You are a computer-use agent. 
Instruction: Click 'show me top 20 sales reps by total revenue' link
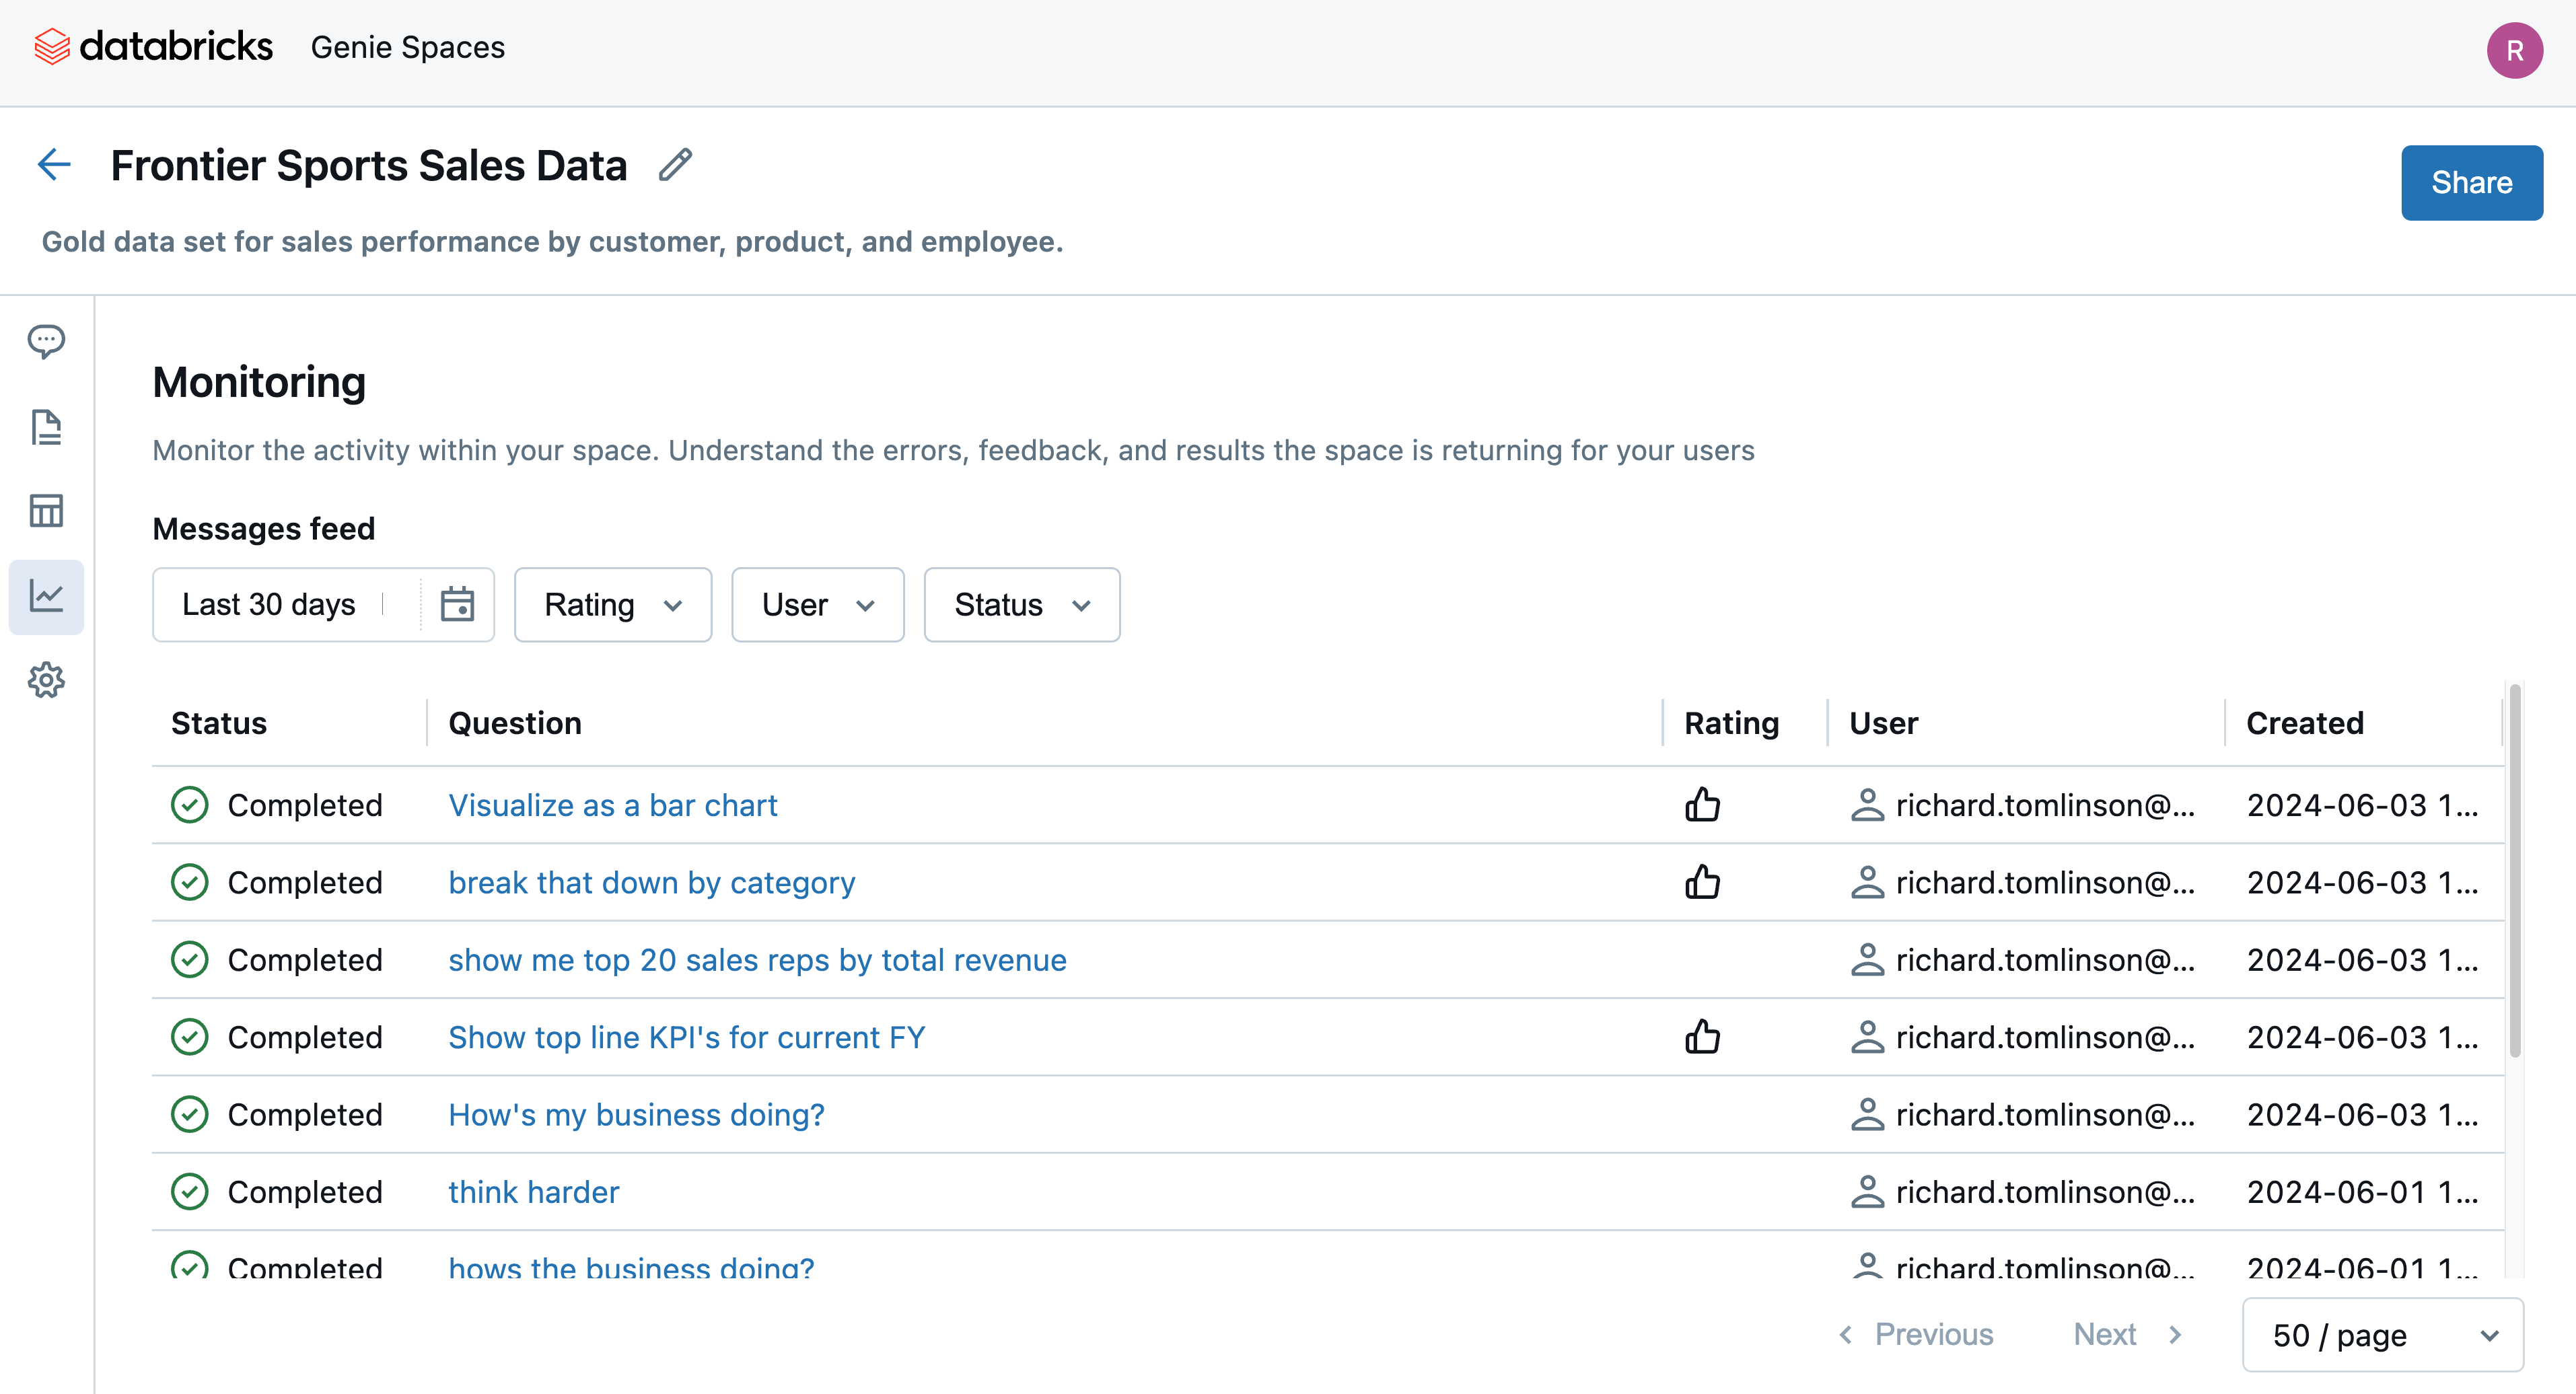[758, 958]
